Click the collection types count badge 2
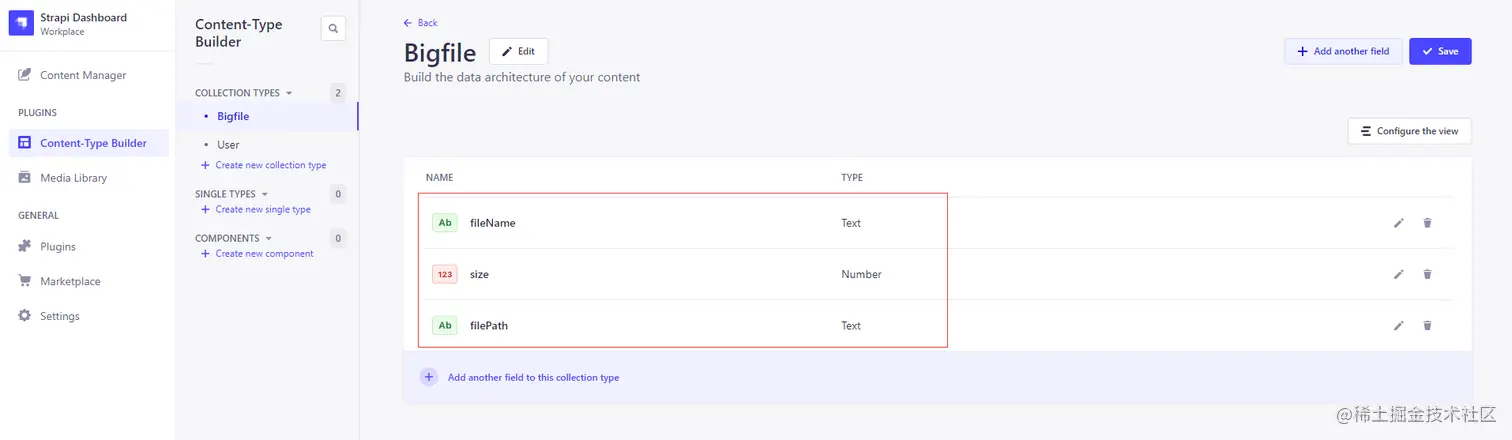The width and height of the screenshot is (1512, 440). coord(338,93)
